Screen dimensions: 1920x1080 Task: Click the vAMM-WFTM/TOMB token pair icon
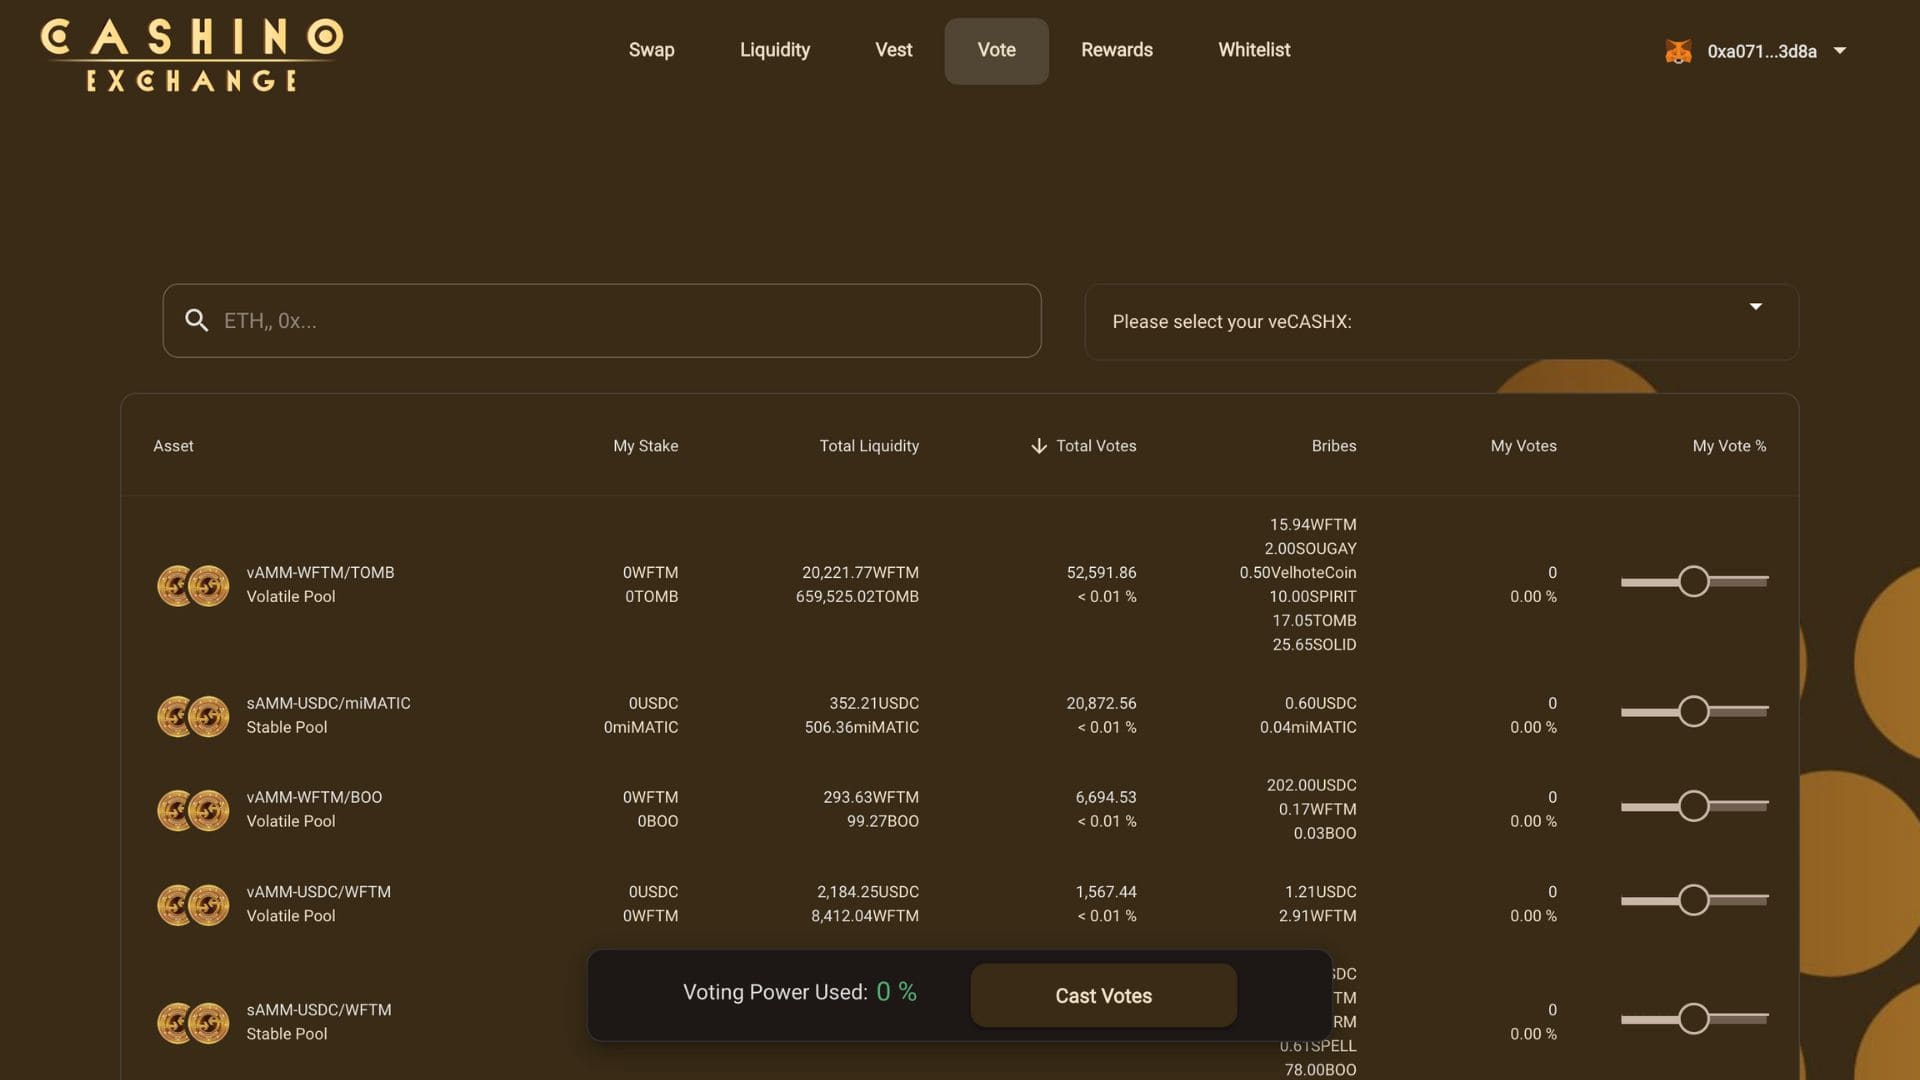click(193, 586)
